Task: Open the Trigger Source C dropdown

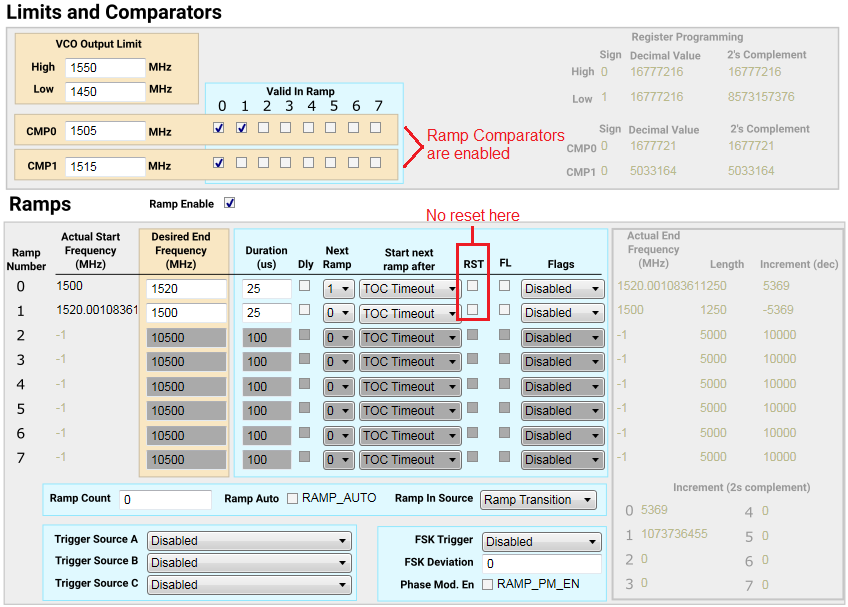Action: tap(248, 584)
